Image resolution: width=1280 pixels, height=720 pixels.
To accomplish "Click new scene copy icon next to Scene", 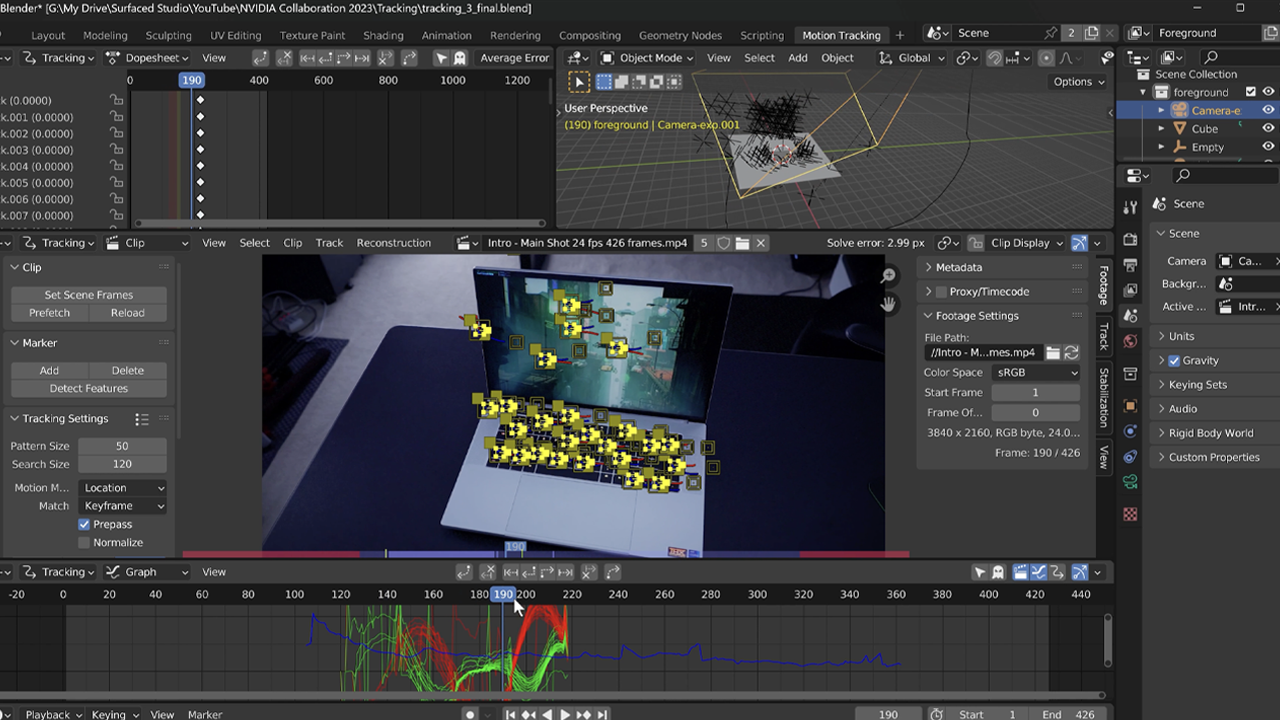I will pyautogui.click(x=1091, y=33).
